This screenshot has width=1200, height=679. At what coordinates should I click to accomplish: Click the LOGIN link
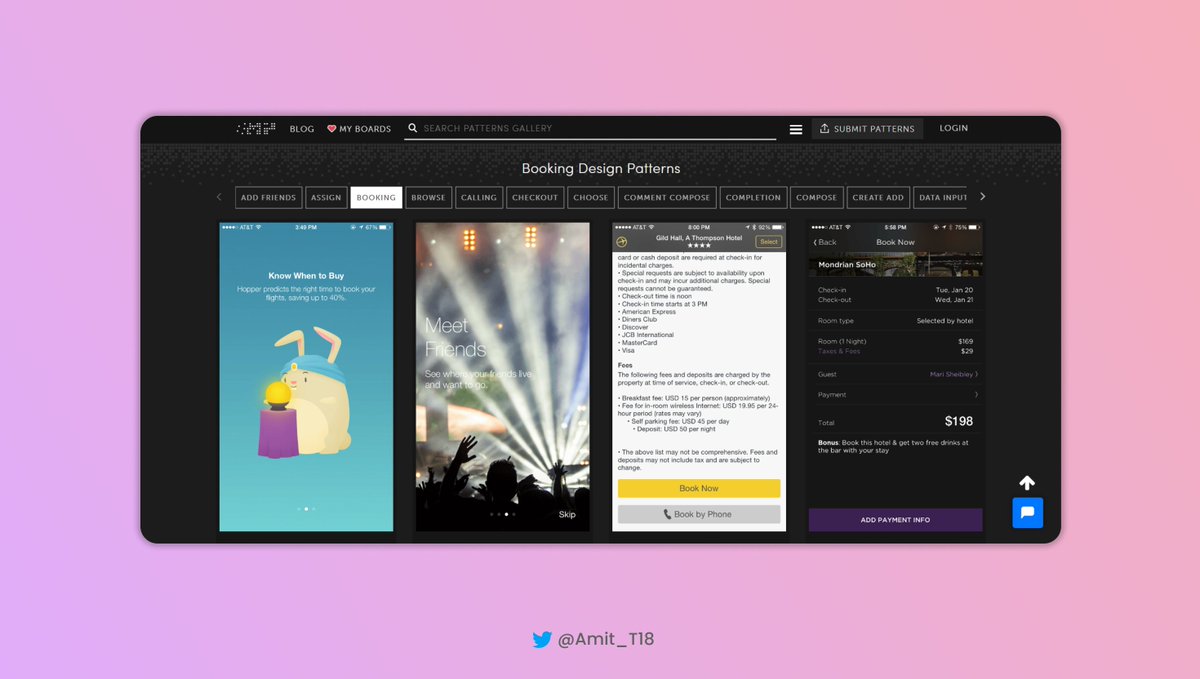pos(954,128)
